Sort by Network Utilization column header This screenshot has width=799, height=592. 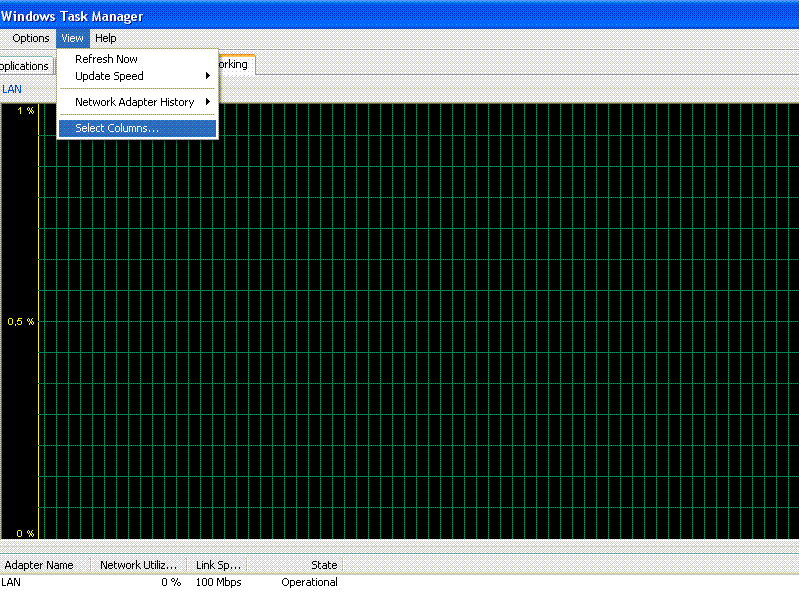click(x=139, y=565)
